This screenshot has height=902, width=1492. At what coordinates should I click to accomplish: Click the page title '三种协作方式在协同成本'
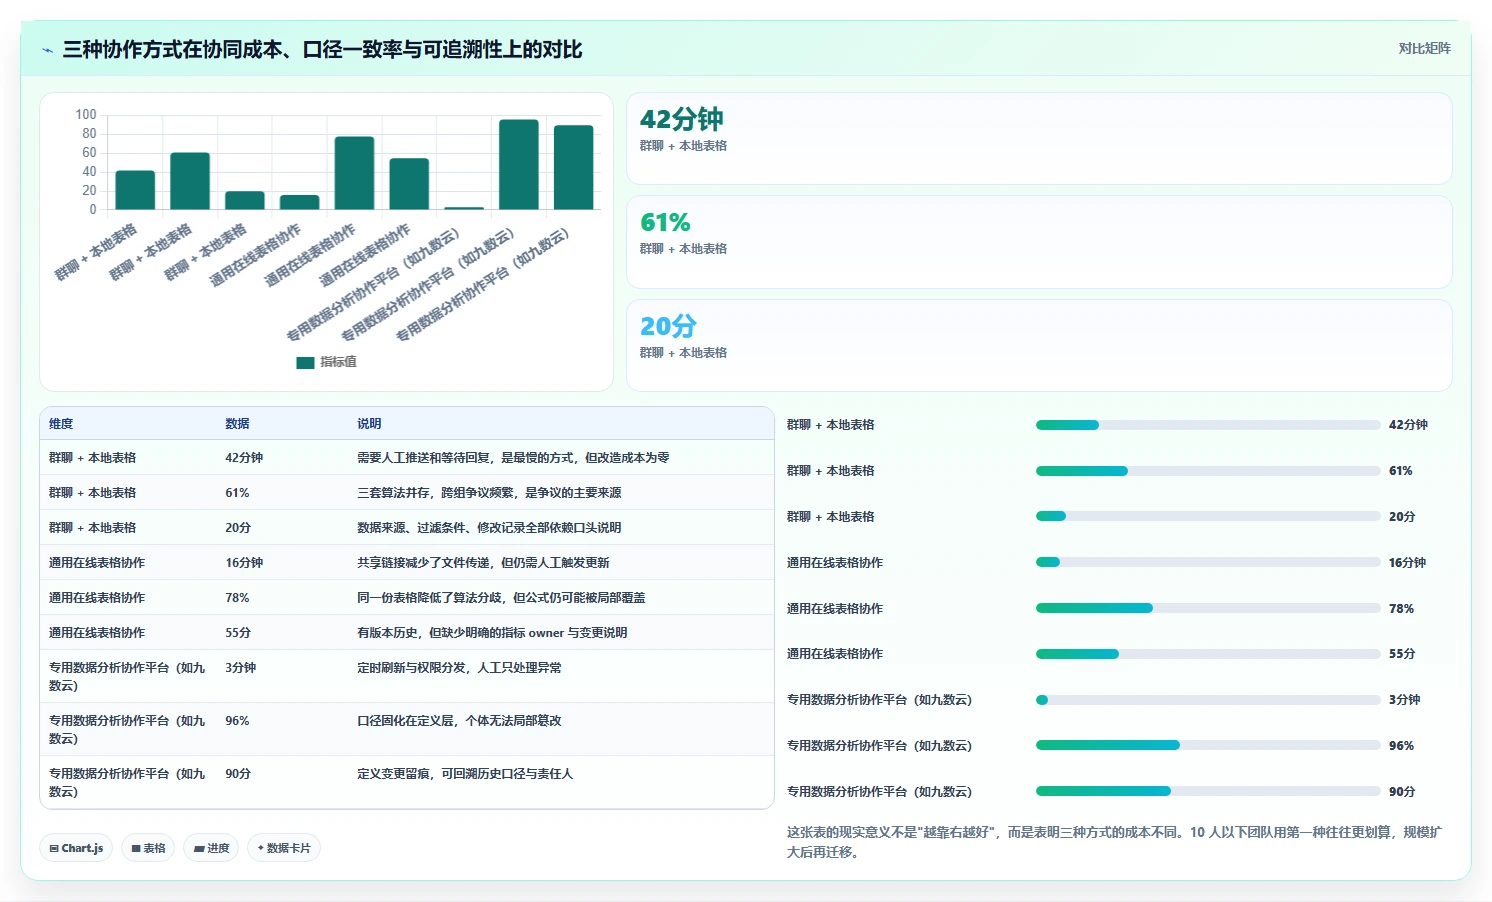[322, 50]
